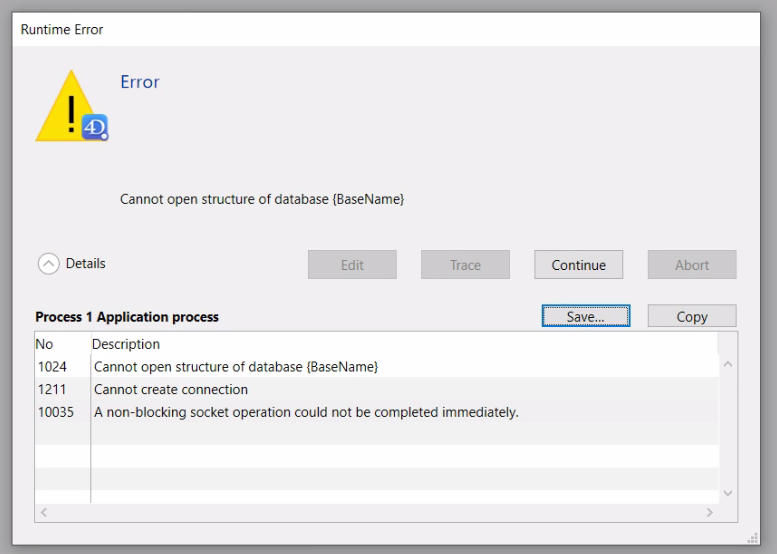Collapse the Details disclosure arrow
The width and height of the screenshot is (777, 554).
[48, 264]
